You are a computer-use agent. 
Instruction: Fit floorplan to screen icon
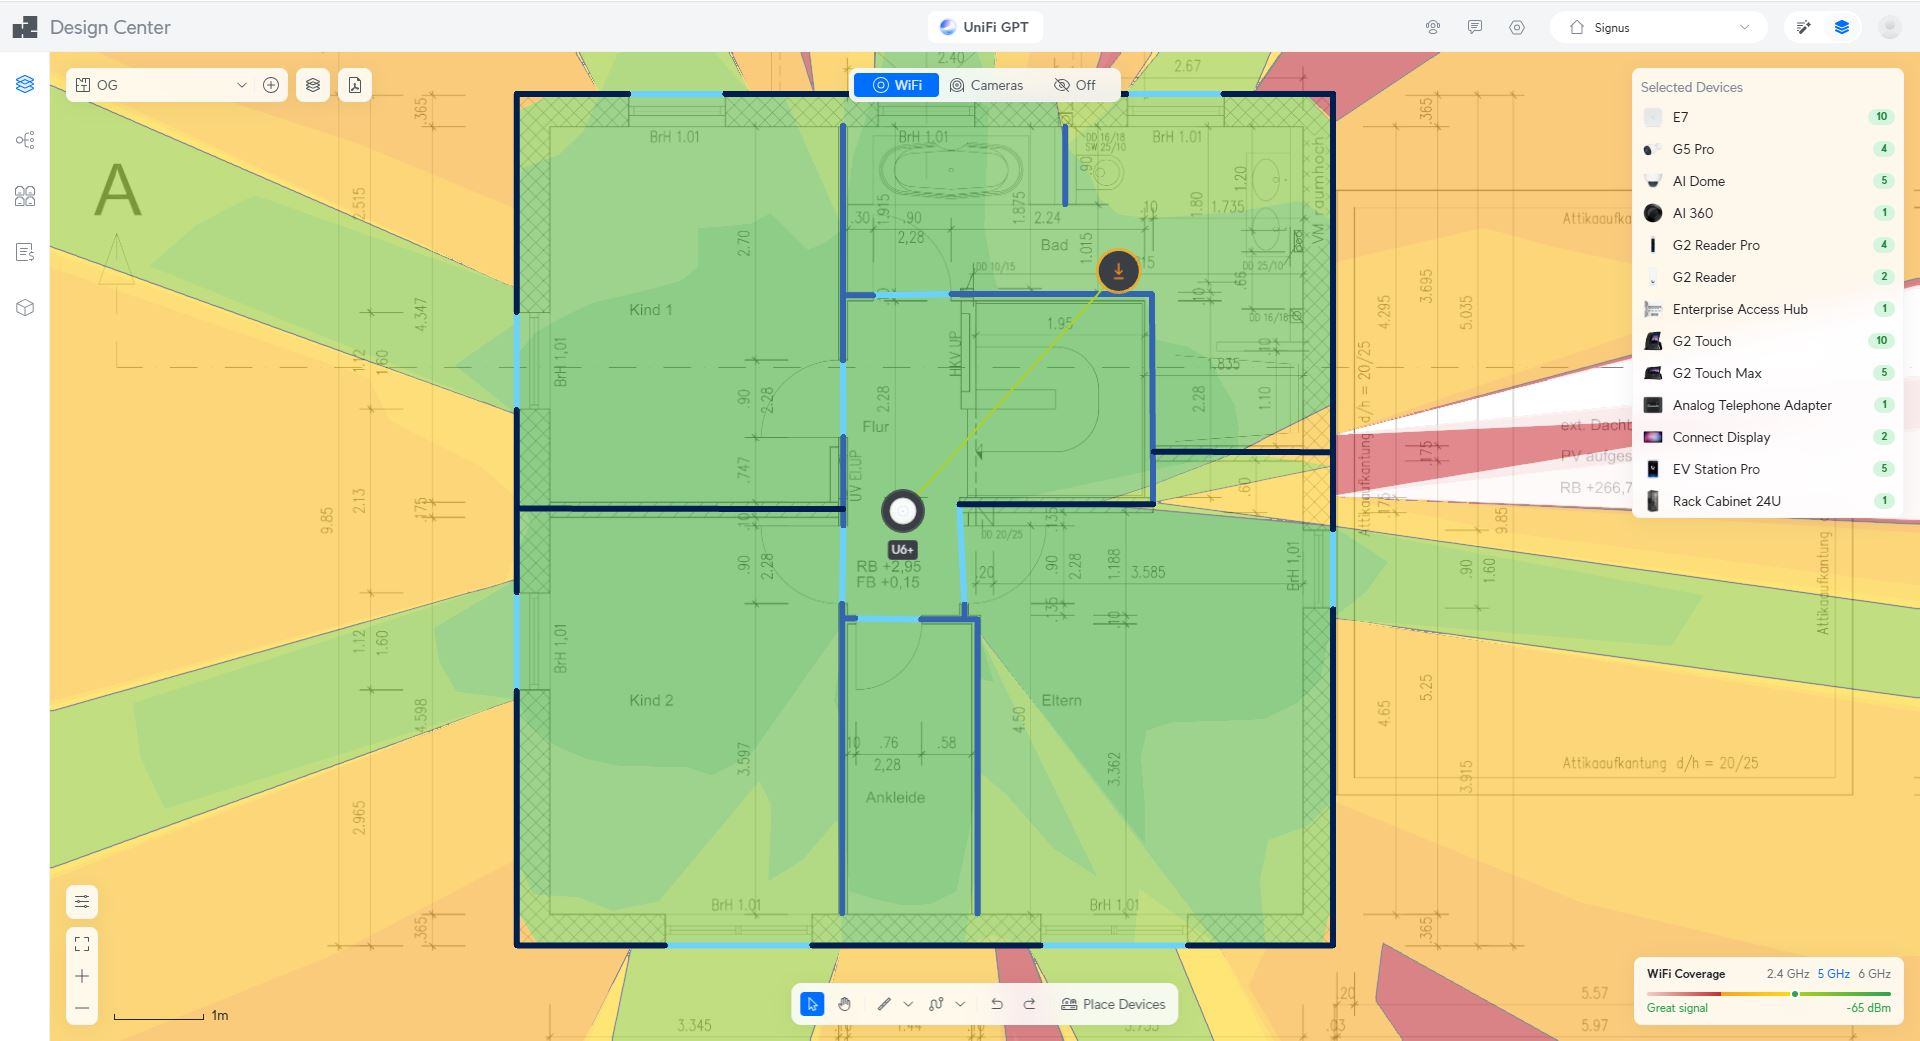click(x=82, y=944)
